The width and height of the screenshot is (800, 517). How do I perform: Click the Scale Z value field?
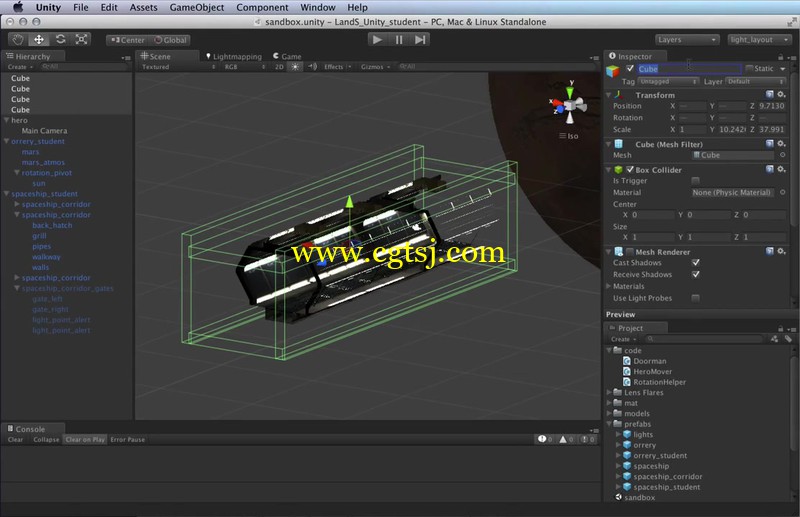pos(772,130)
